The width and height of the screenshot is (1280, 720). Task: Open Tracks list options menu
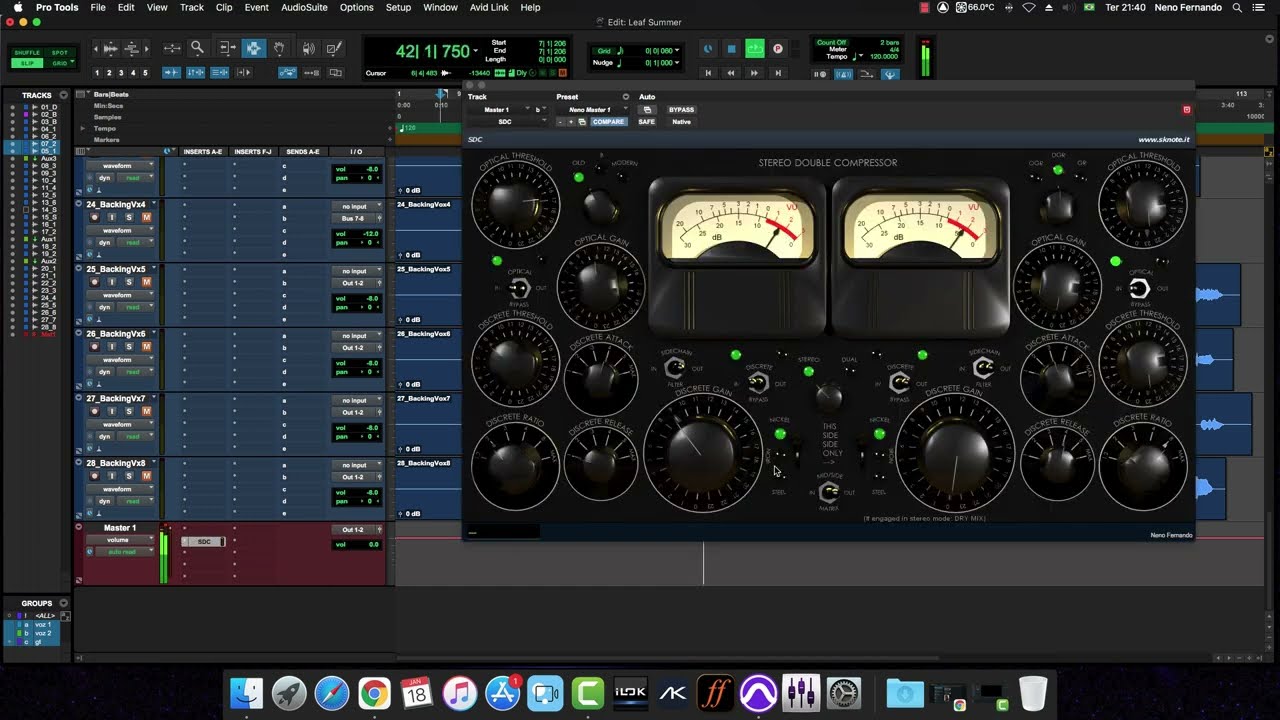tap(63, 95)
